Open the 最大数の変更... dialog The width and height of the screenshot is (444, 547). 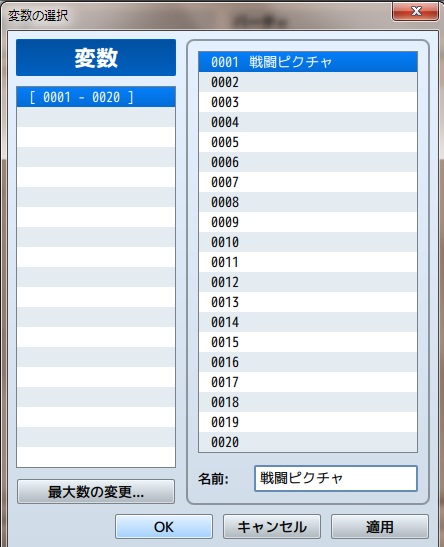click(x=96, y=492)
